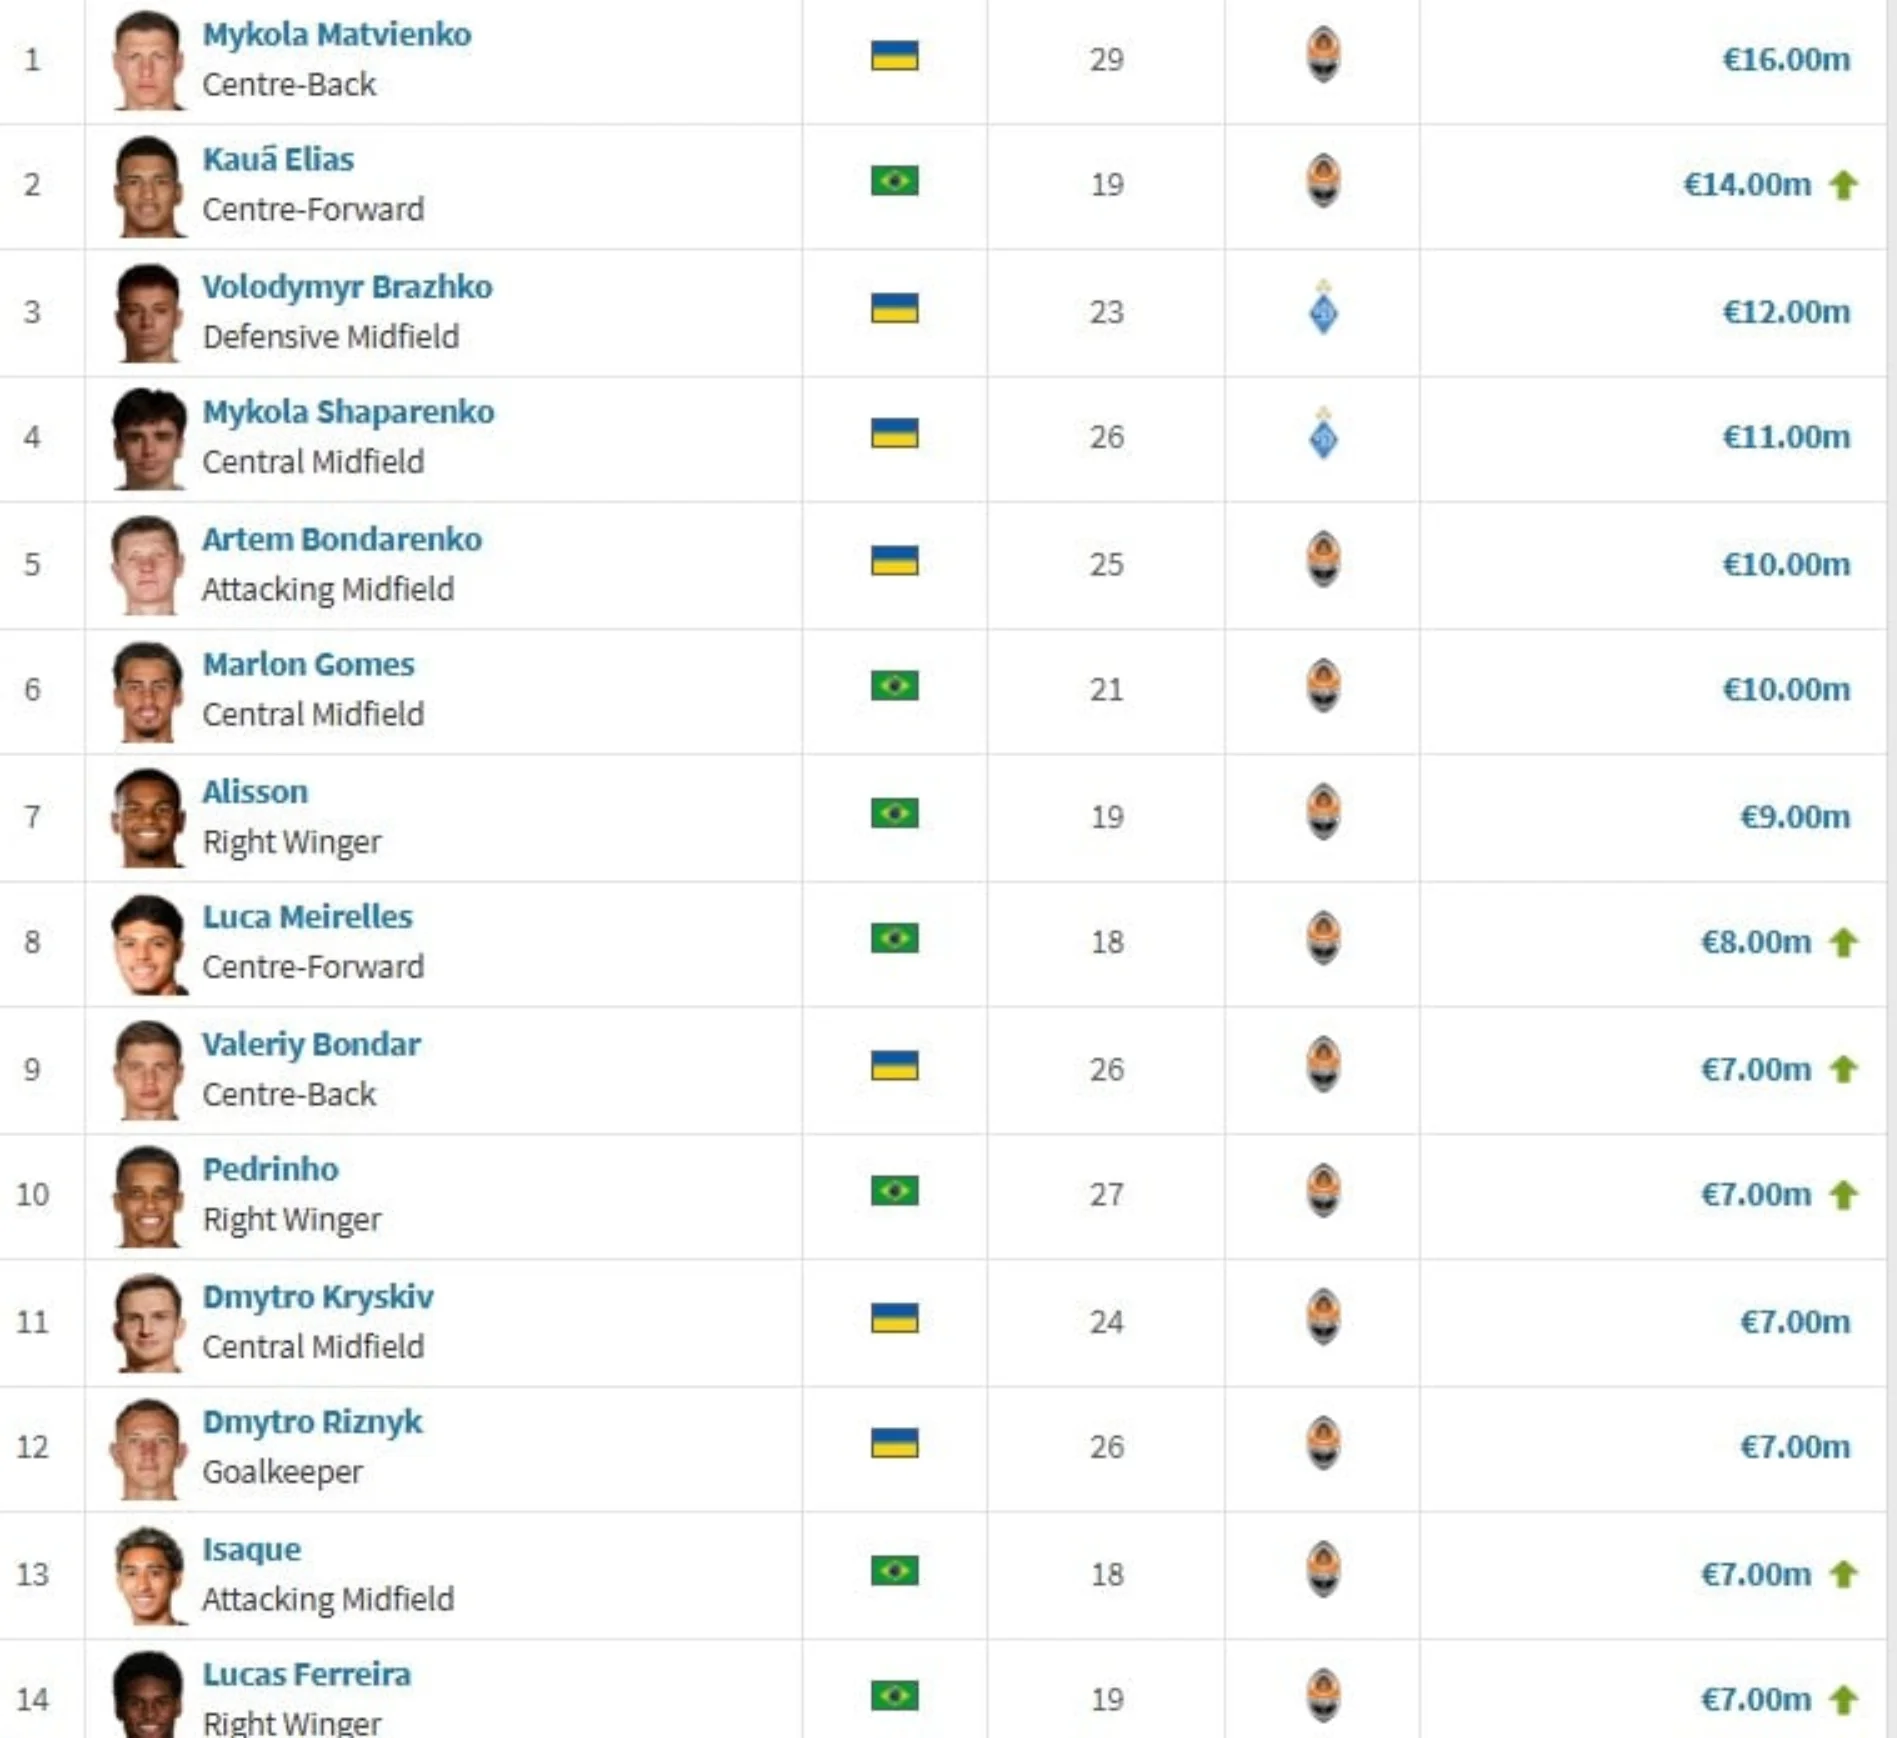Image resolution: width=1897 pixels, height=1738 pixels.
Task: Click green up arrow next to €14.00m
Action: click(x=1843, y=185)
